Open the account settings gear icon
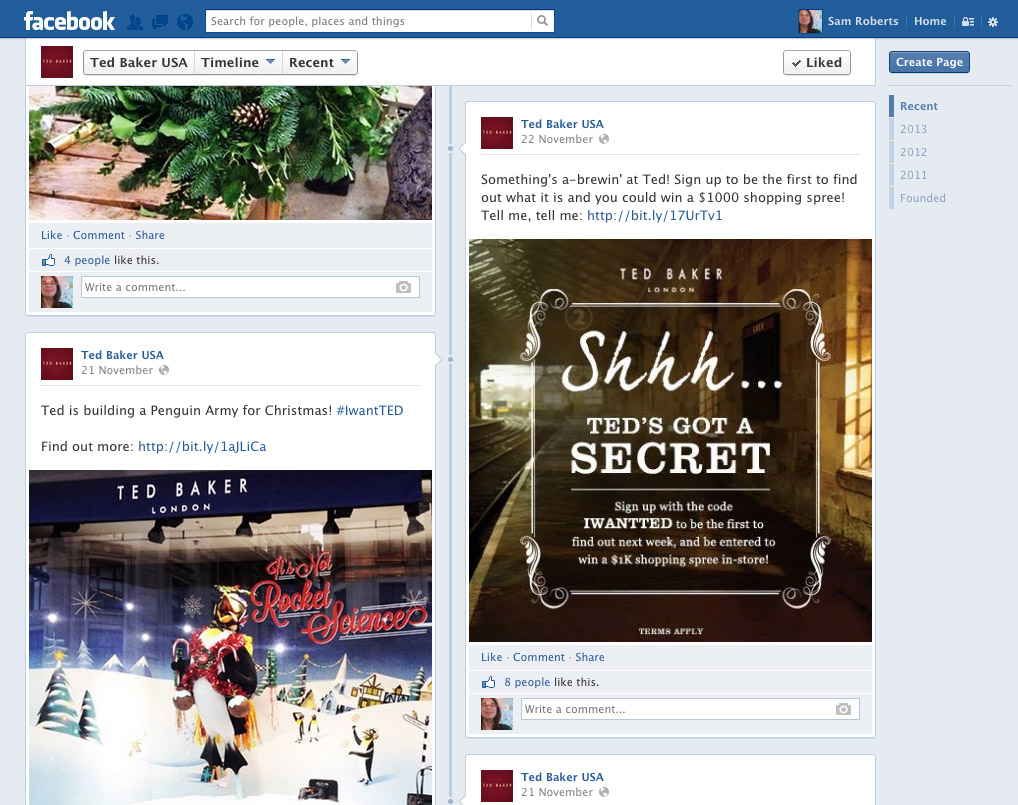Screen dimensions: 1018x805 pyautogui.click(x=992, y=21)
